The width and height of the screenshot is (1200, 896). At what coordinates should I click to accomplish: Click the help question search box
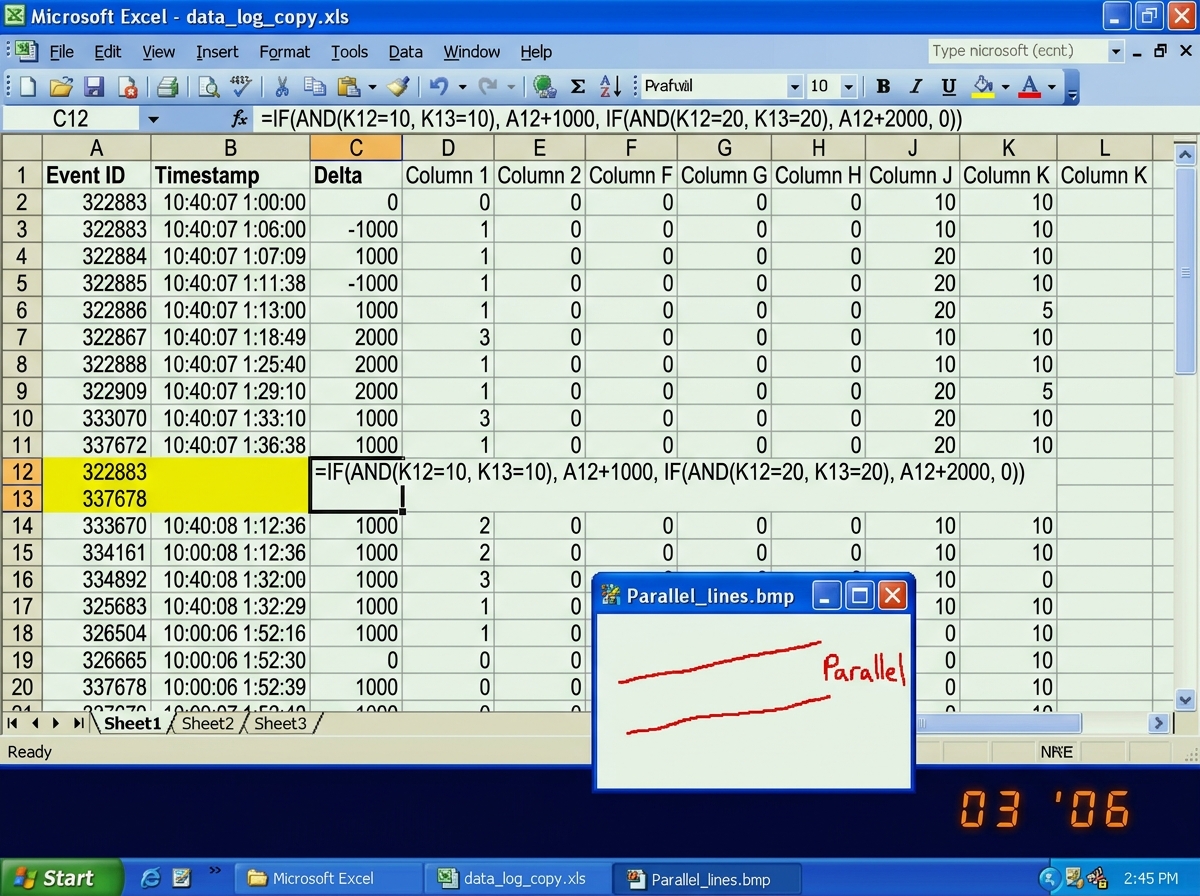pos(1017,50)
